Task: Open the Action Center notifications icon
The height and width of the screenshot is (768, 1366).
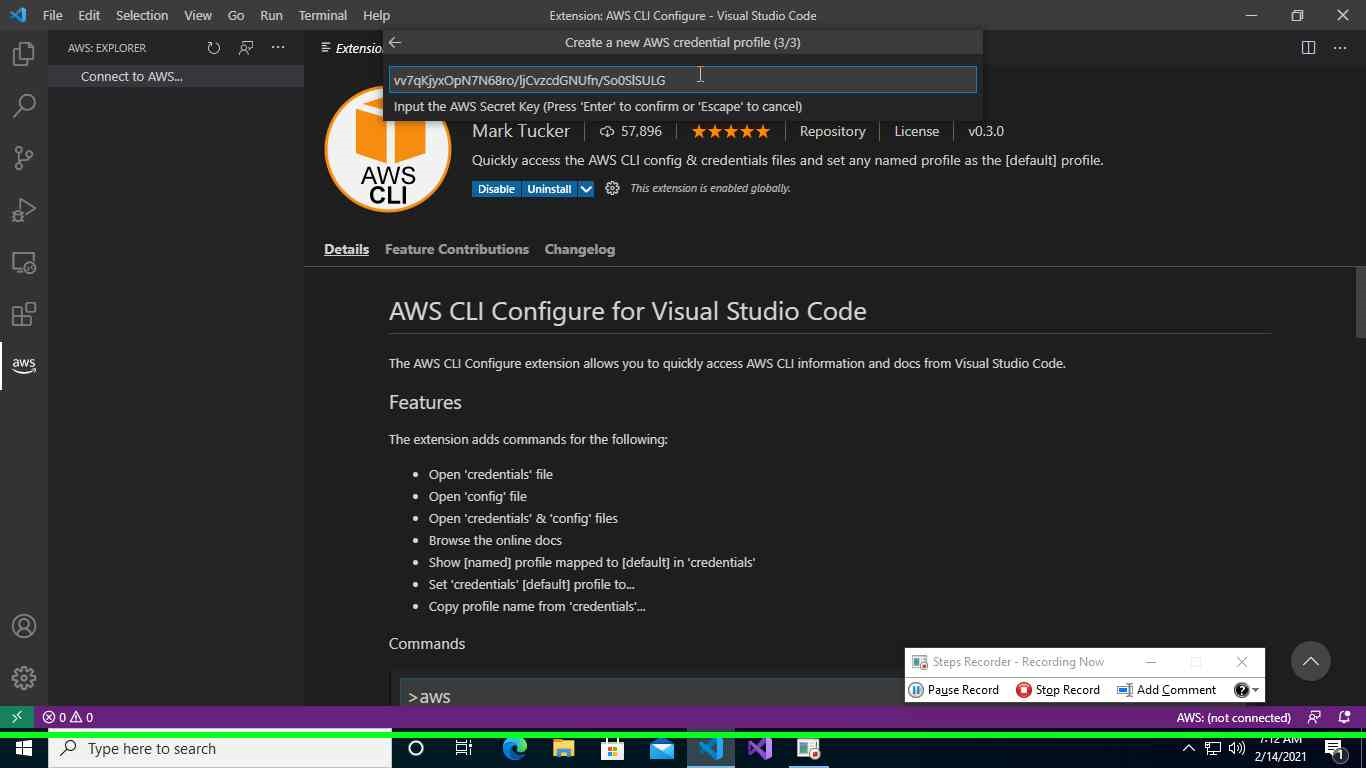Action: point(1334,748)
